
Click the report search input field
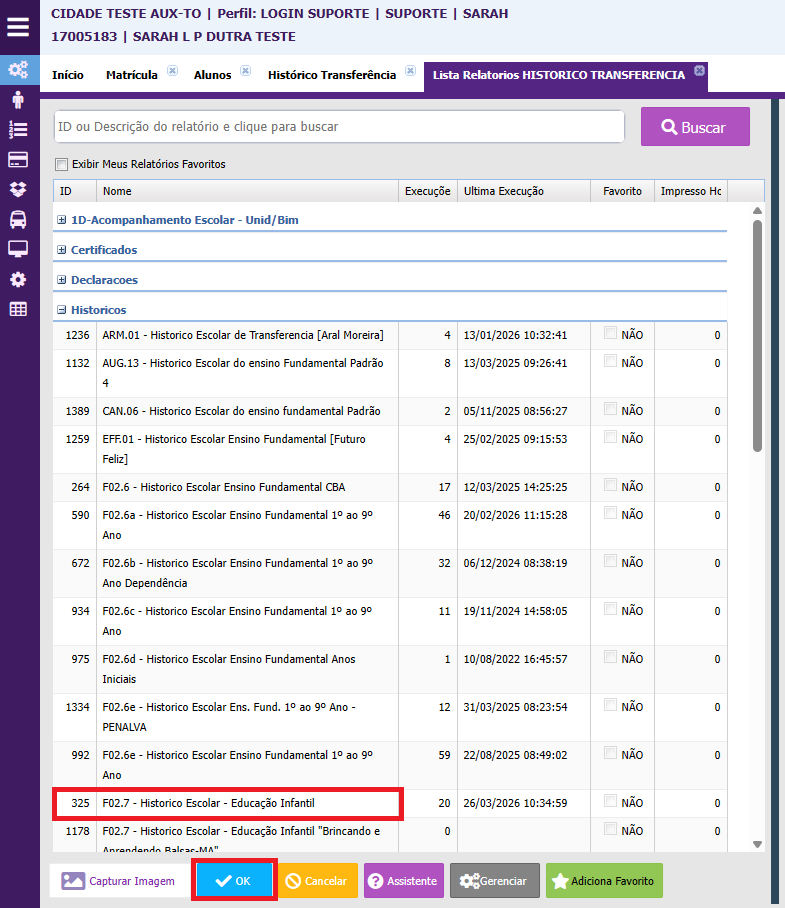(x=339, y=127)
